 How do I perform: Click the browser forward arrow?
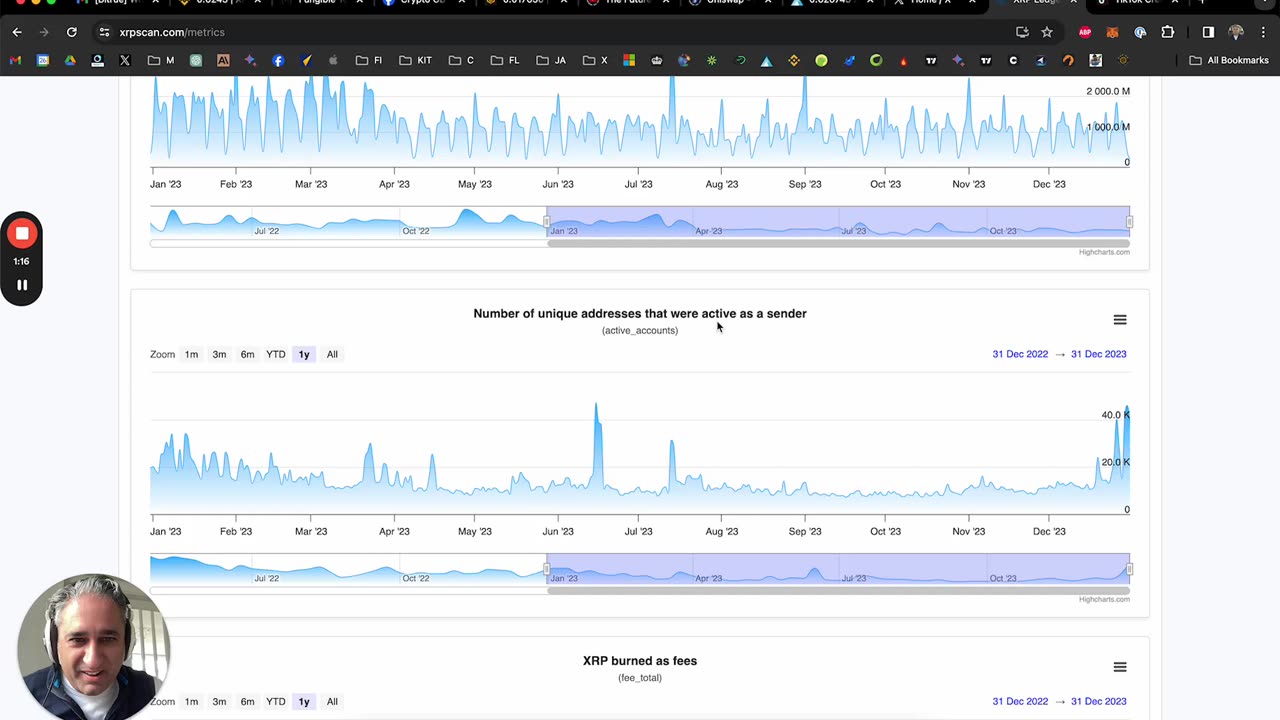(44, 32)
